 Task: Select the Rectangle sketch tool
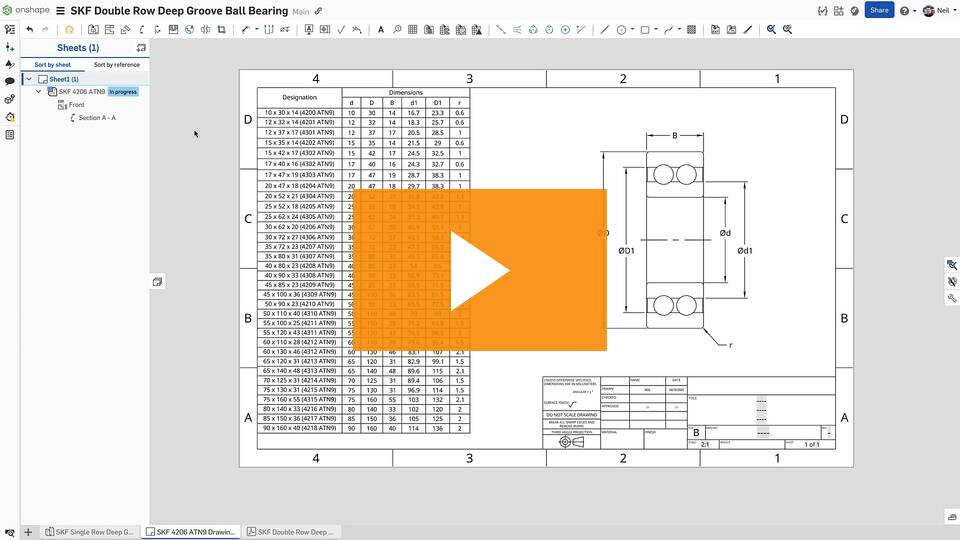tap(645, 29)
